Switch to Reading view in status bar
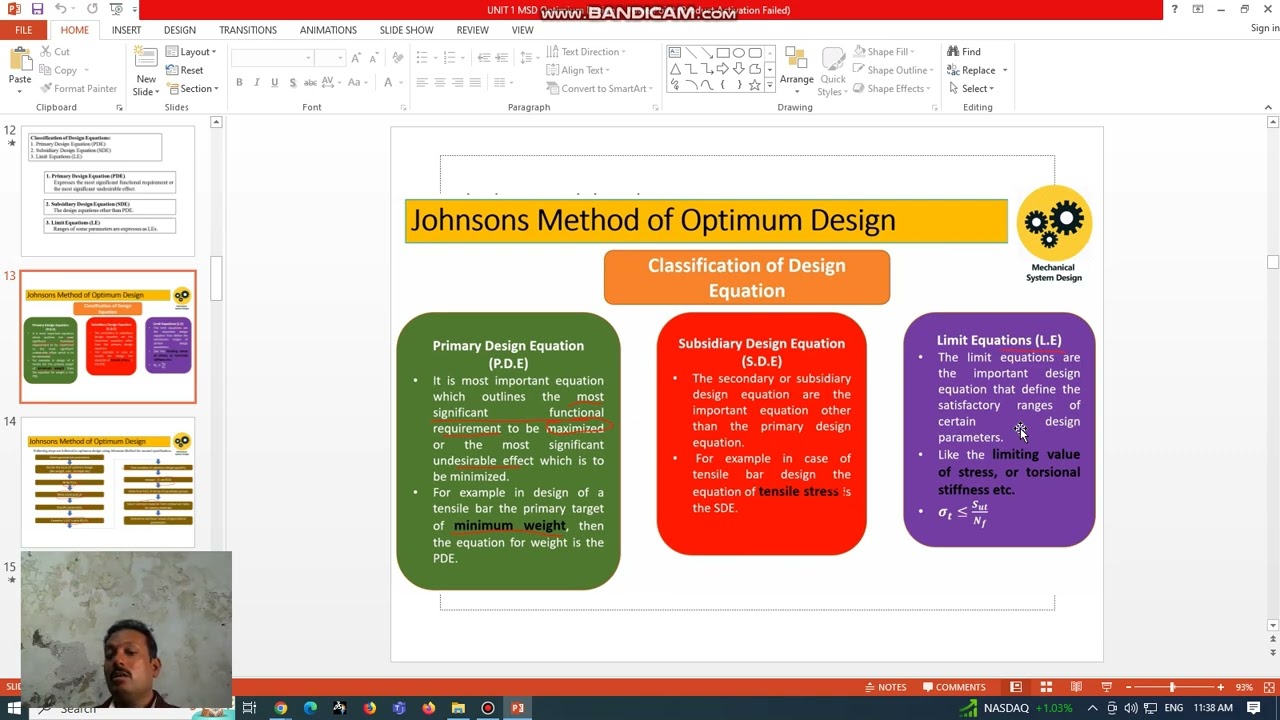1280x720 pixels. pos(1076,687)
